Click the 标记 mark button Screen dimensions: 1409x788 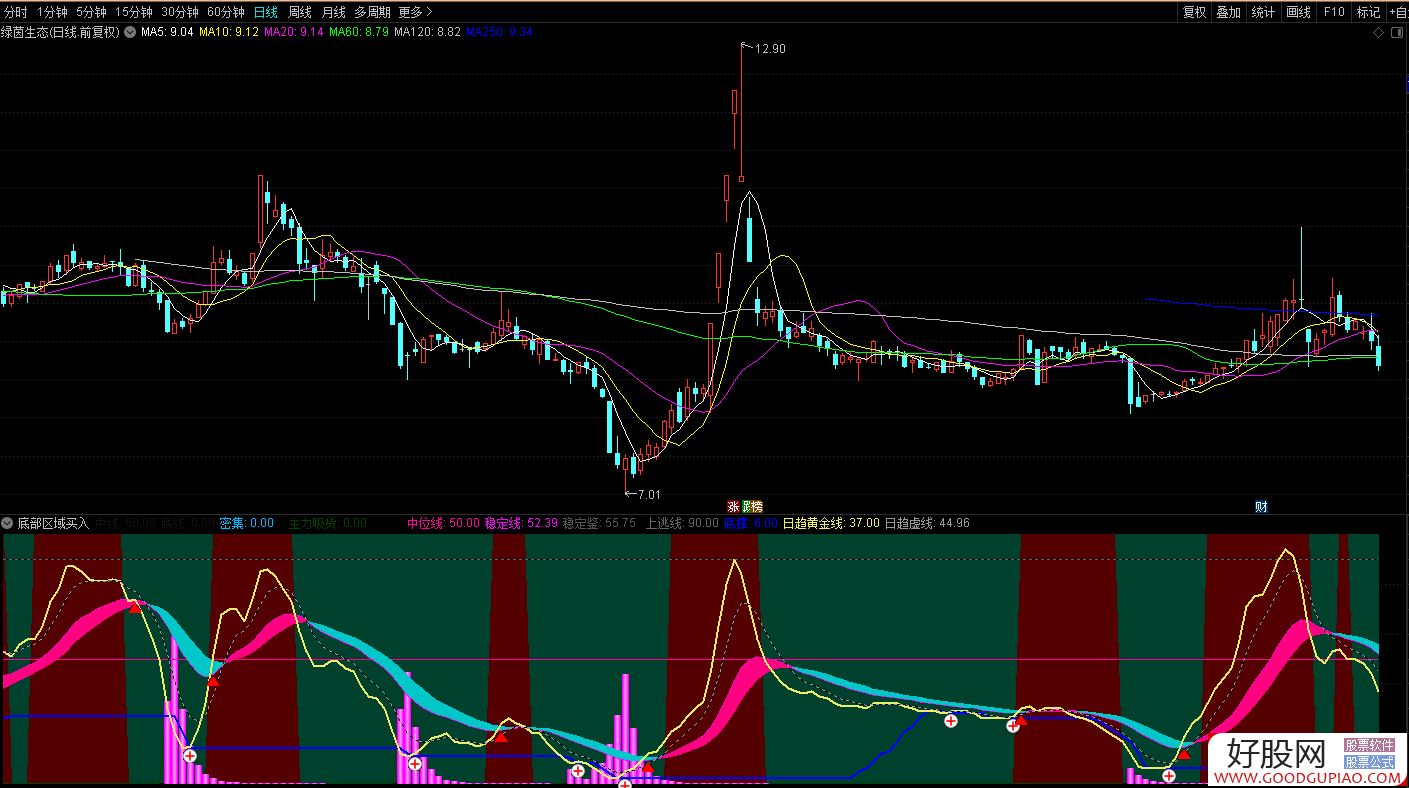pyautogui.click(x=1368, y=12)
